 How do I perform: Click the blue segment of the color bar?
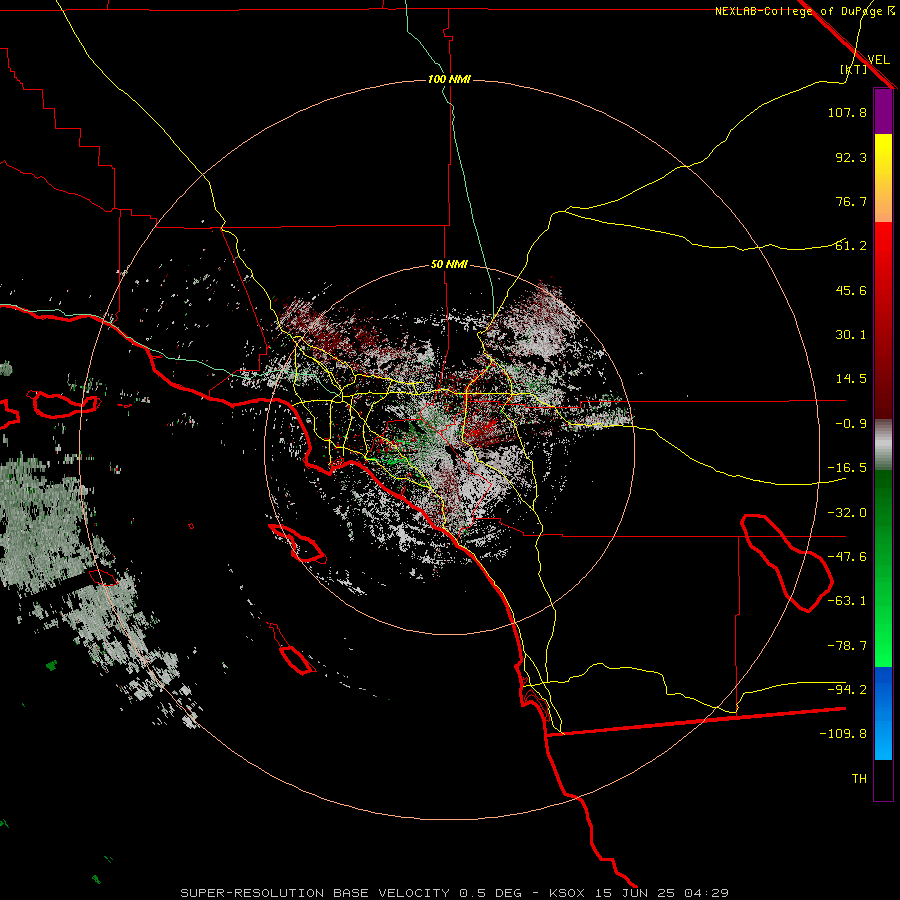(x=883, y=713)
